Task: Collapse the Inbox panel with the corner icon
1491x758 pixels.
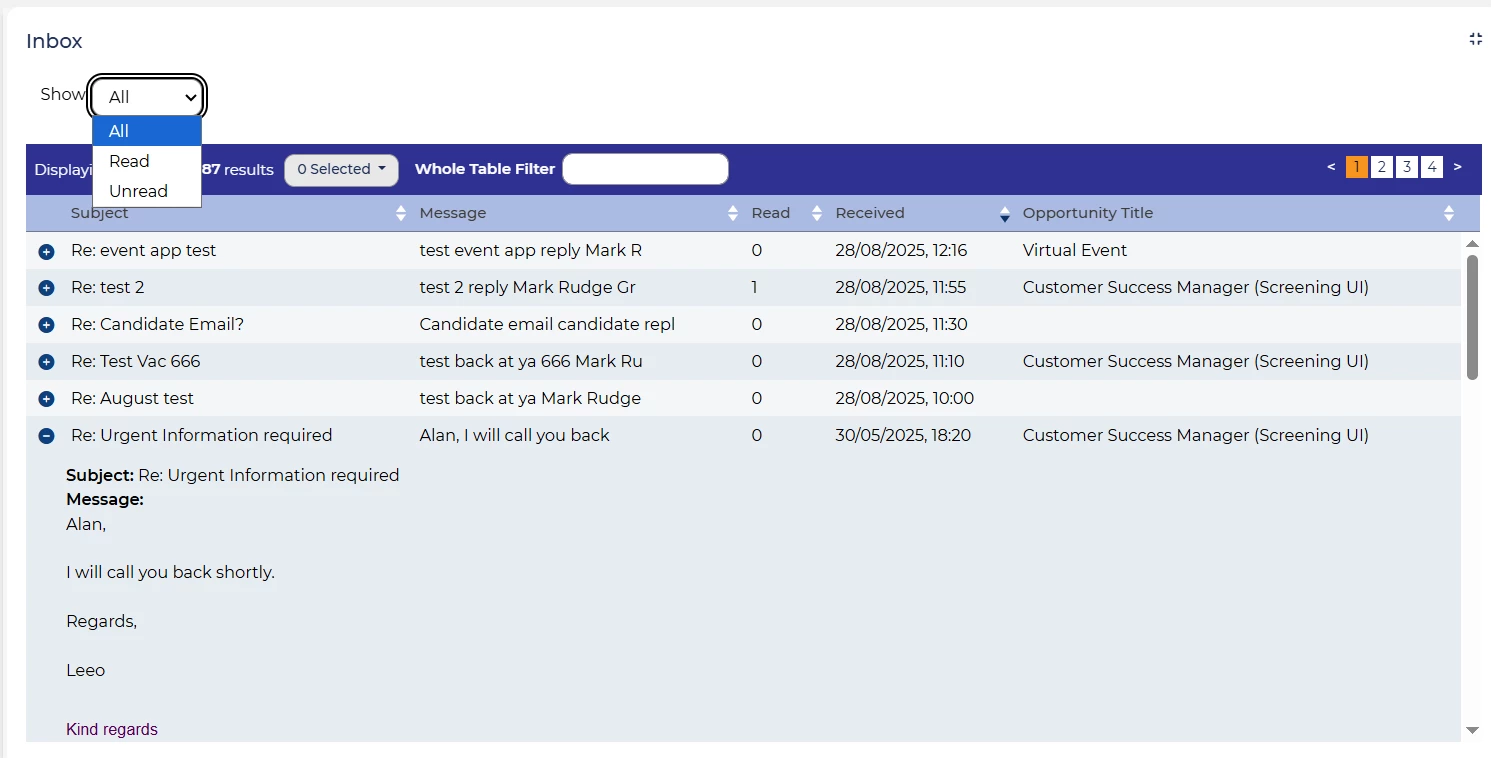Action: [x=1475, y=39]
